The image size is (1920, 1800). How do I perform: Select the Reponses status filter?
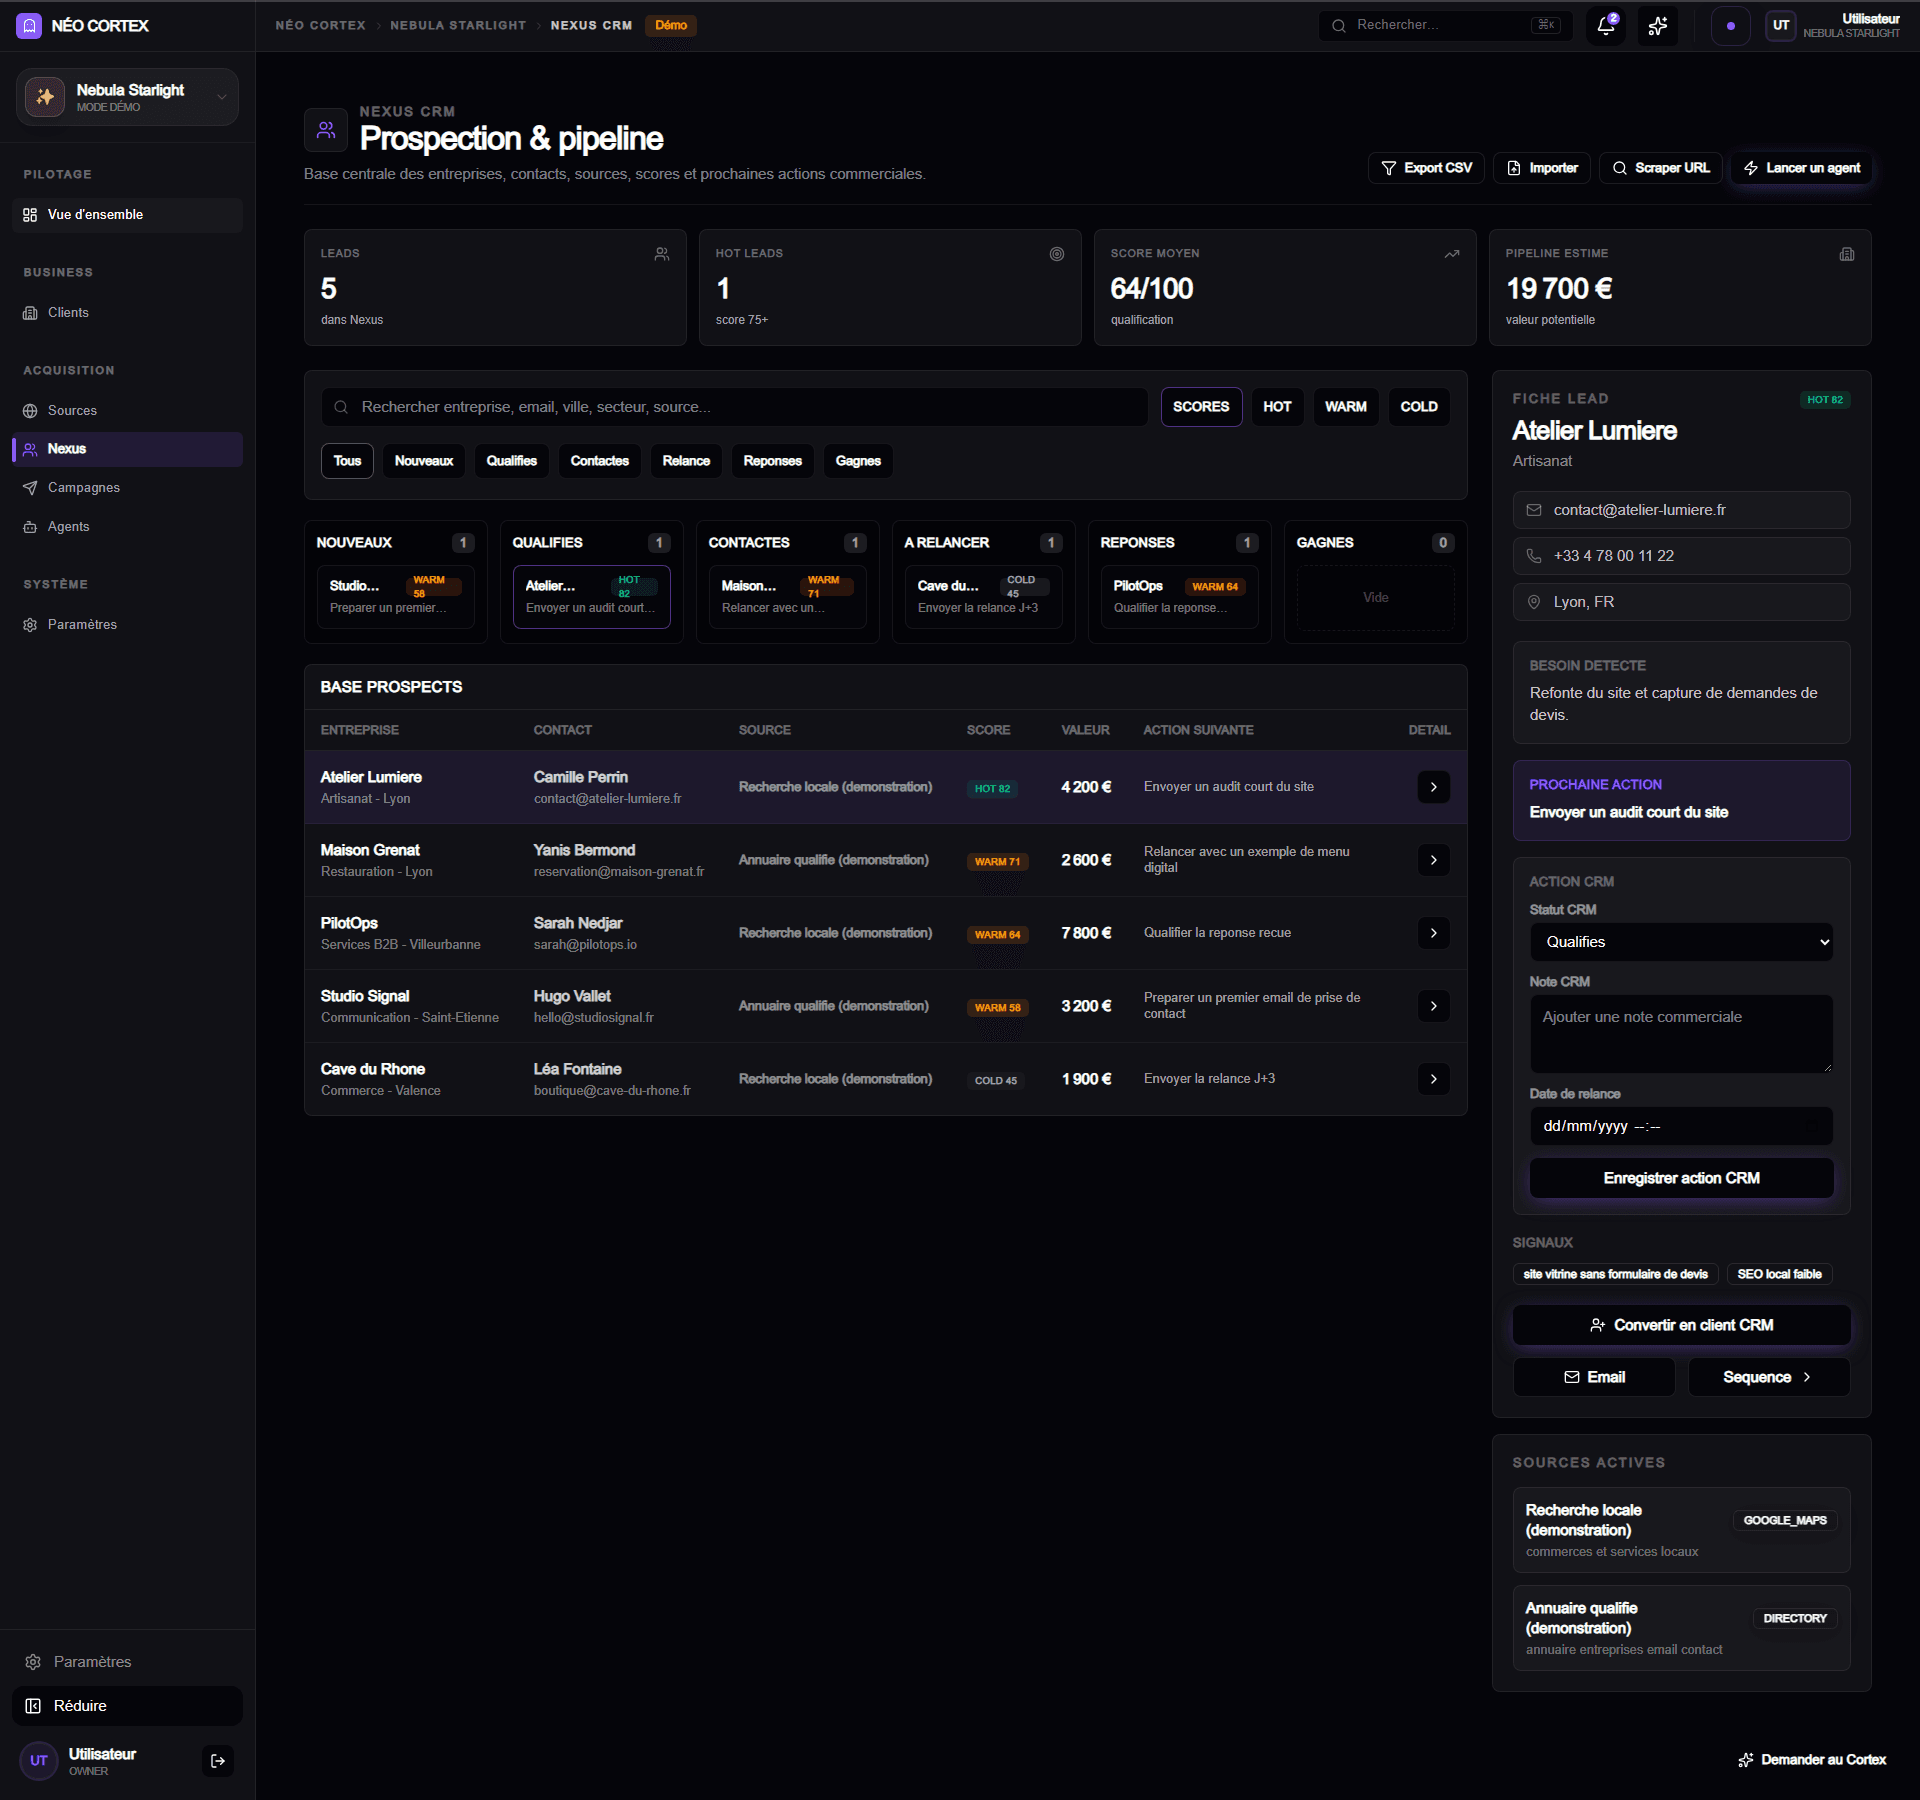(x=773, y=461)
